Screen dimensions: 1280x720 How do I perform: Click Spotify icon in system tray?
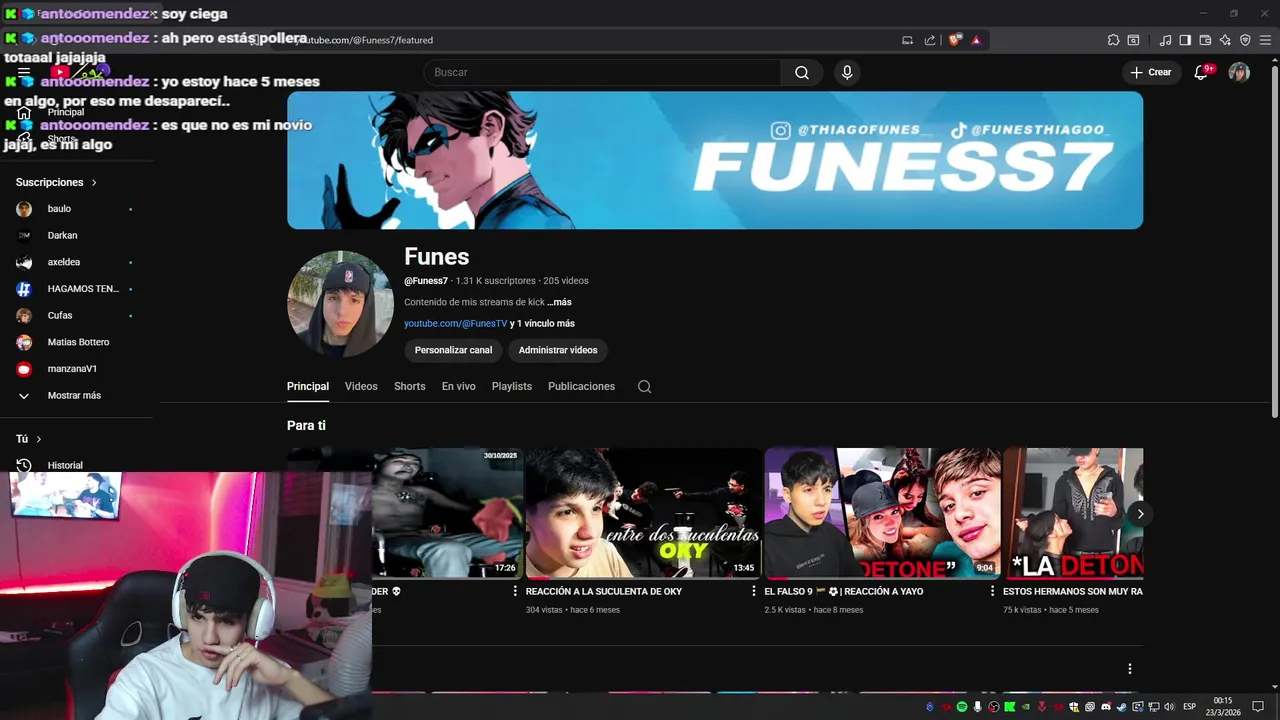click(962, 707)
